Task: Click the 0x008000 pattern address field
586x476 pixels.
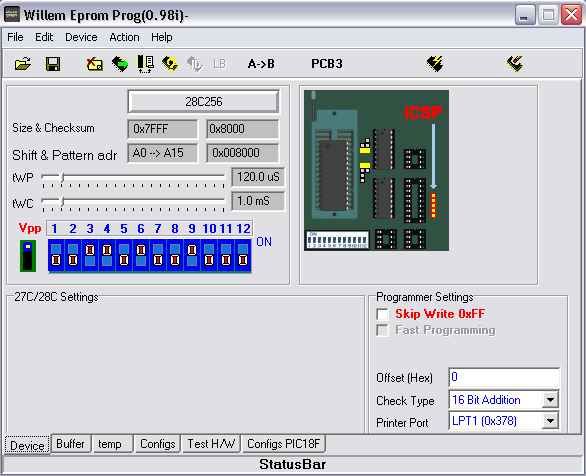Action: (243, 153)
